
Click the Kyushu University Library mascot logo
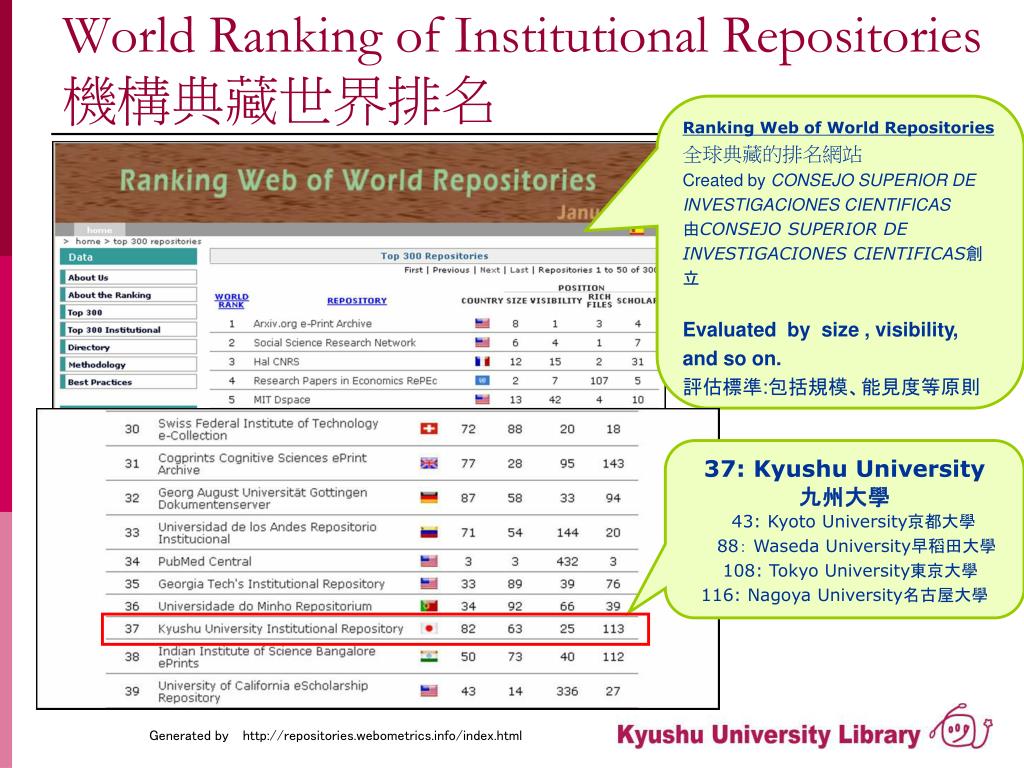[962, 726]
